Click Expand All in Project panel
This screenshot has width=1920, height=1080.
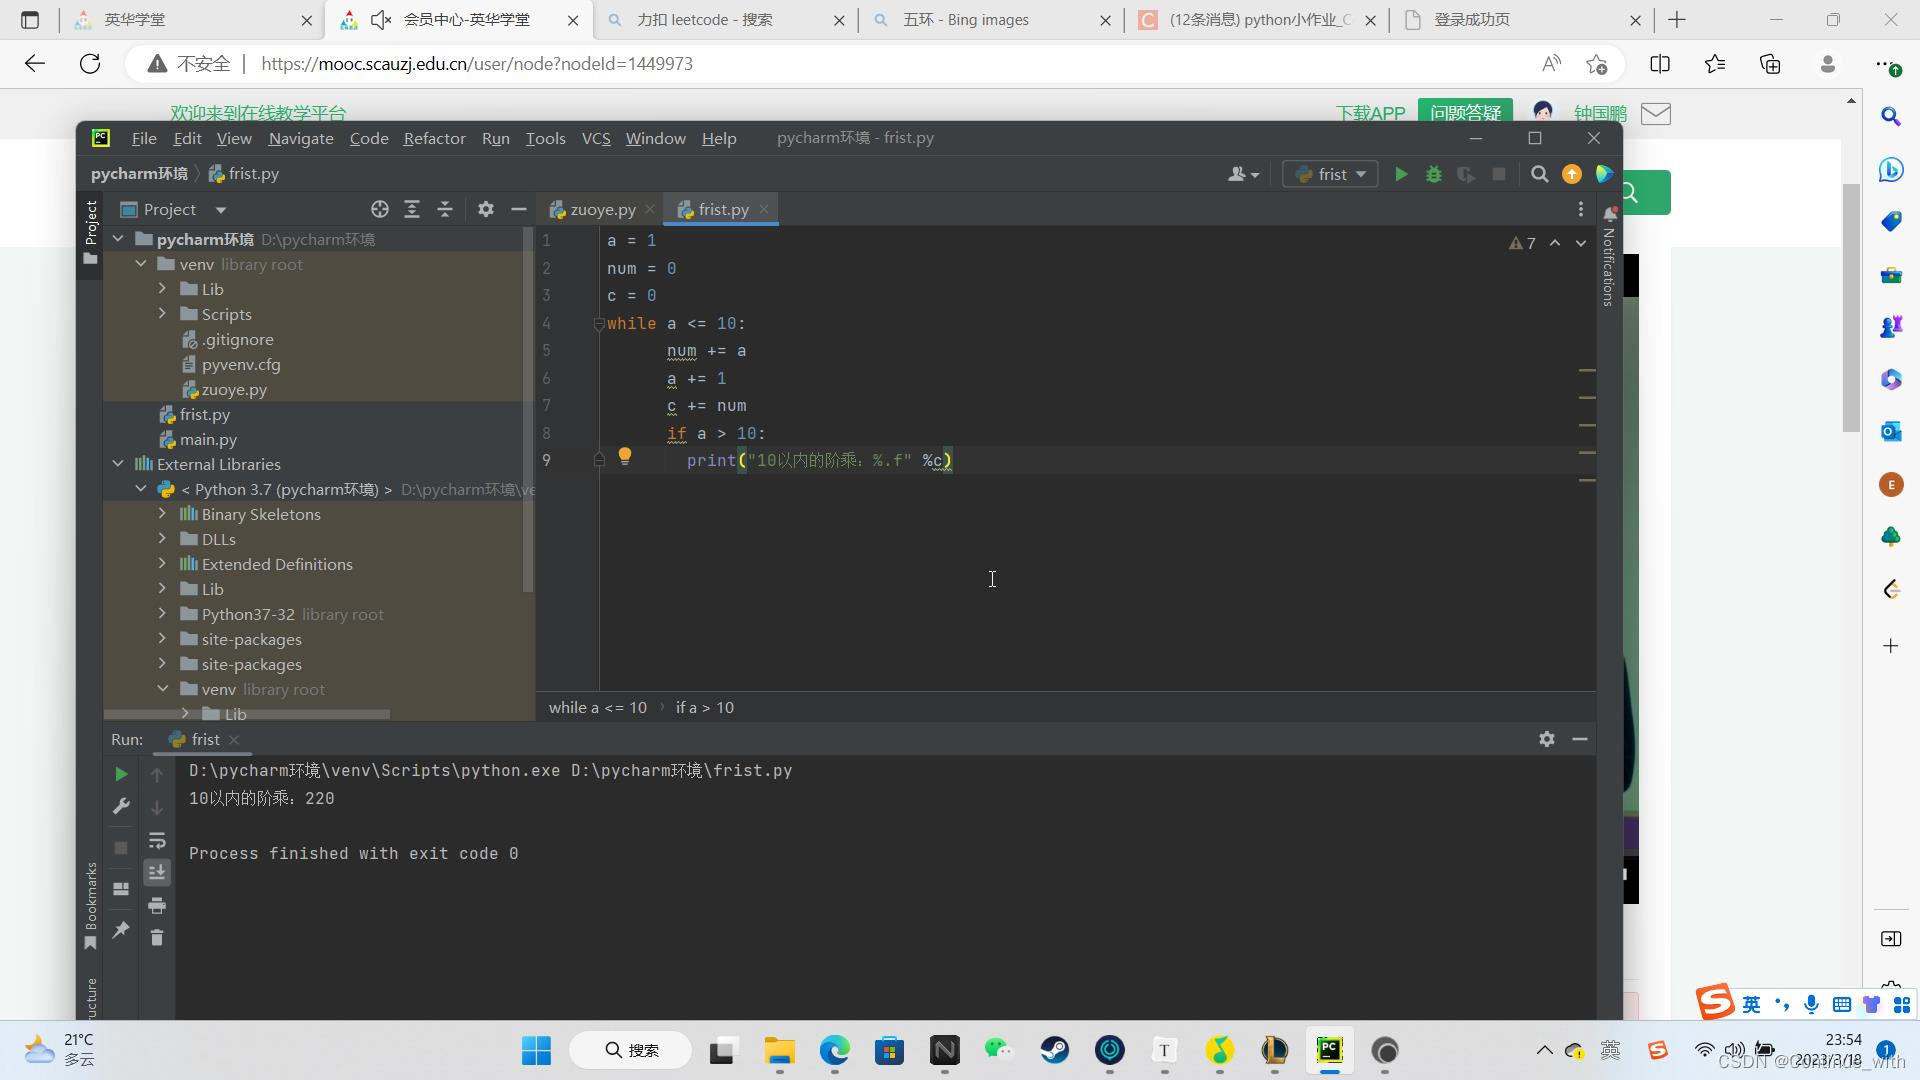coord(412,209)
